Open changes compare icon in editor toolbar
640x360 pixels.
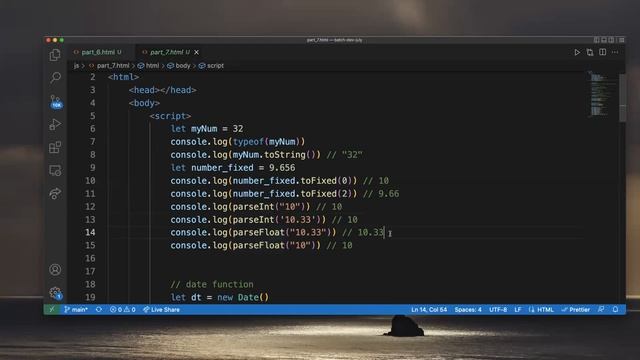pos(590,52)
